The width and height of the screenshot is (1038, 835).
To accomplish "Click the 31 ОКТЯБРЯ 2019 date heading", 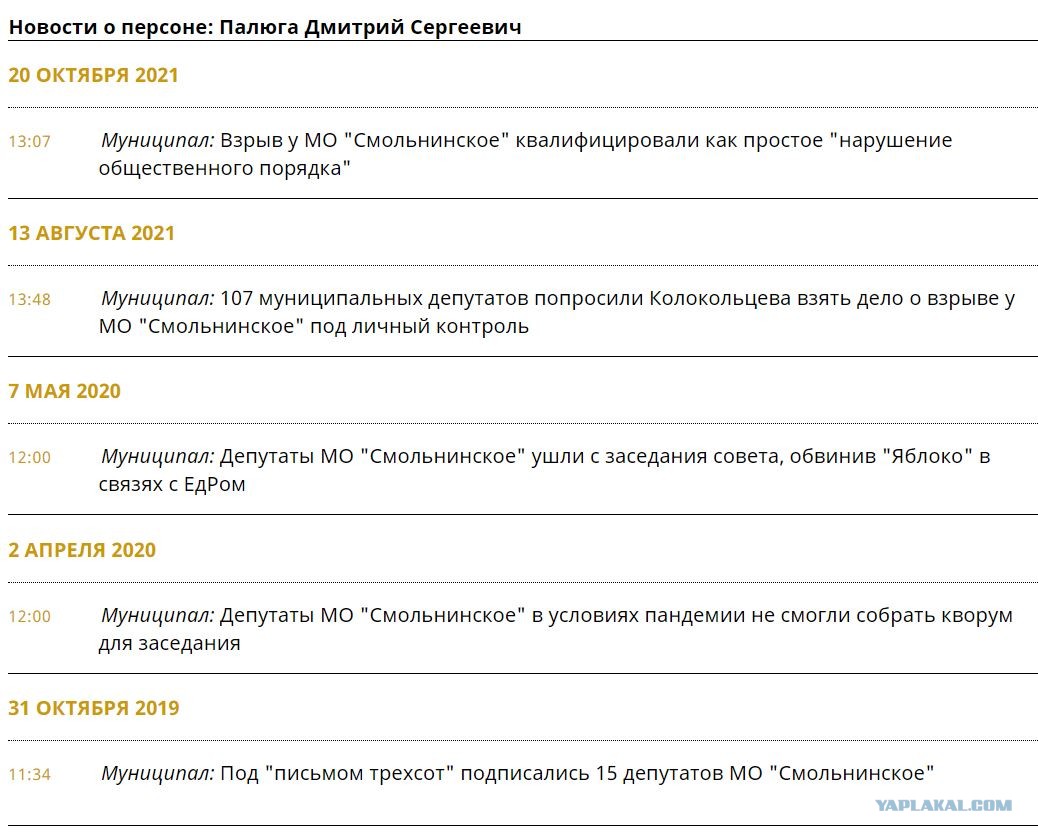I will click(x=93, y=709).
